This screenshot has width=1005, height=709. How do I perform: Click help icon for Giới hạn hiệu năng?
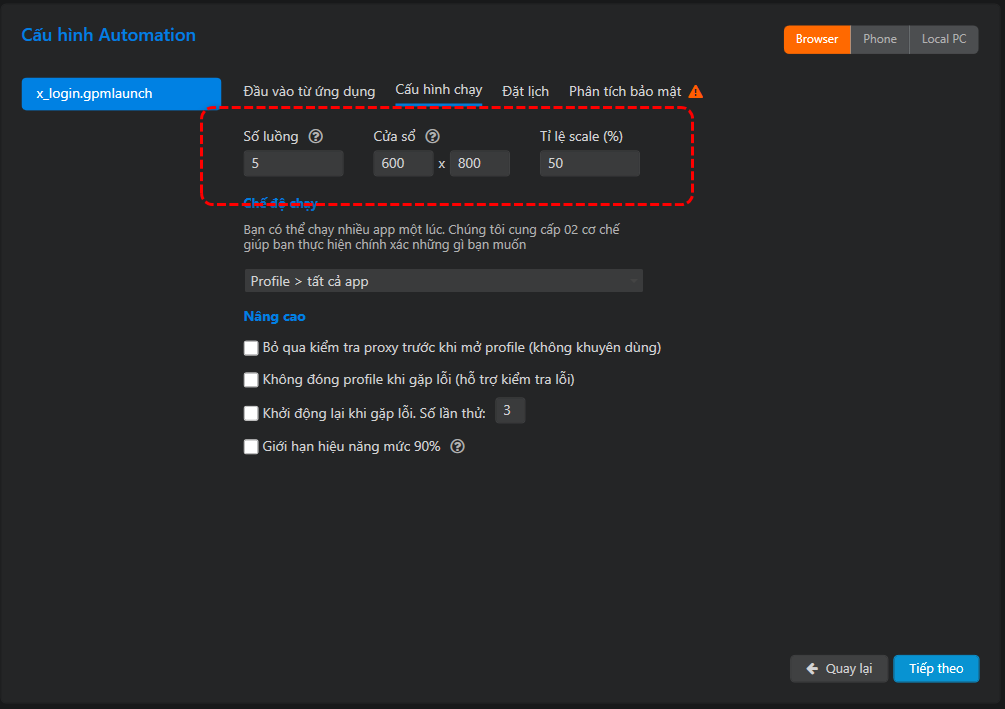coord(458,447)
